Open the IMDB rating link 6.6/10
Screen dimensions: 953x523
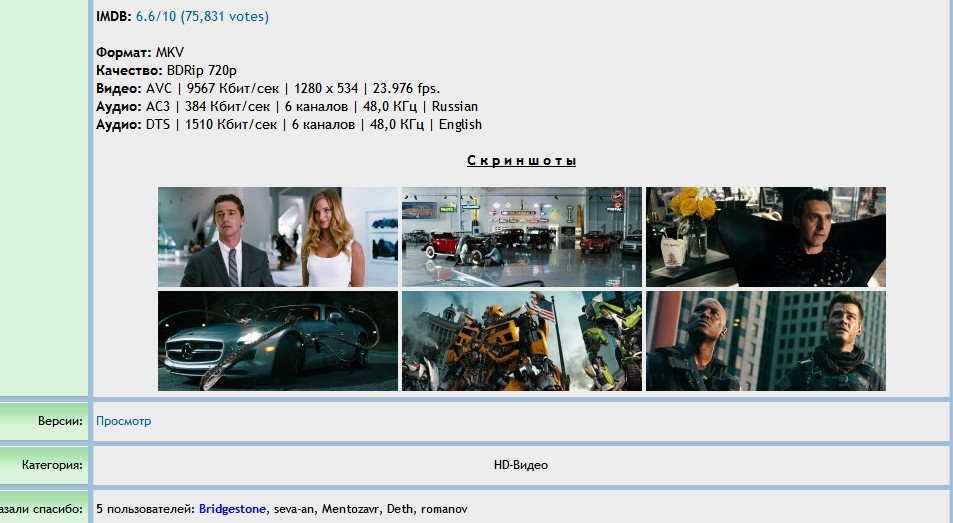[202, 16]
